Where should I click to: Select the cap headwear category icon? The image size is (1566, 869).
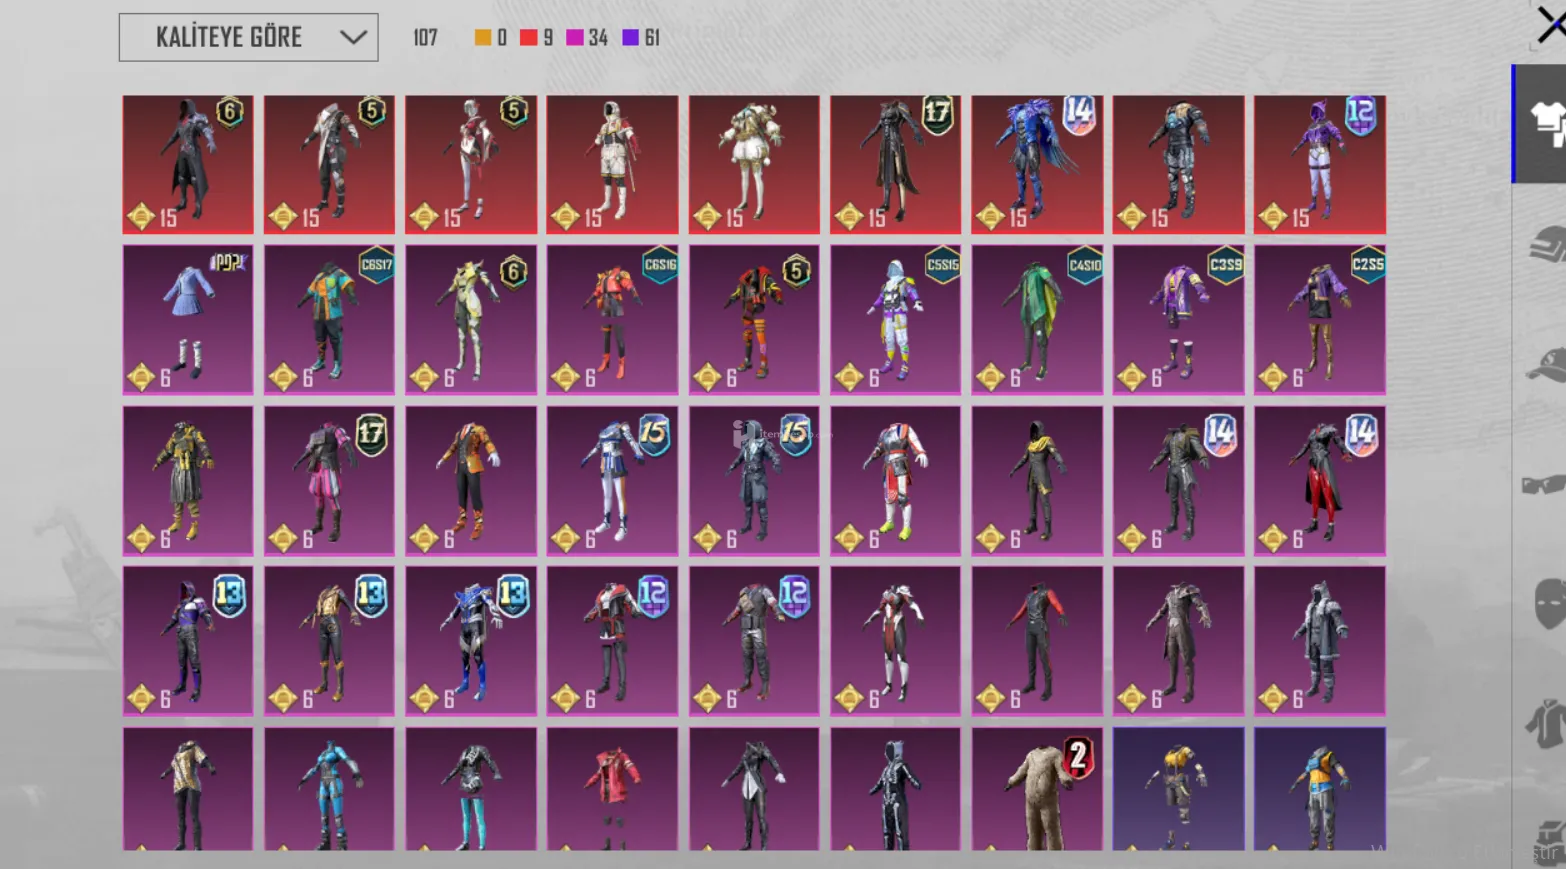tap(1545, 365)
